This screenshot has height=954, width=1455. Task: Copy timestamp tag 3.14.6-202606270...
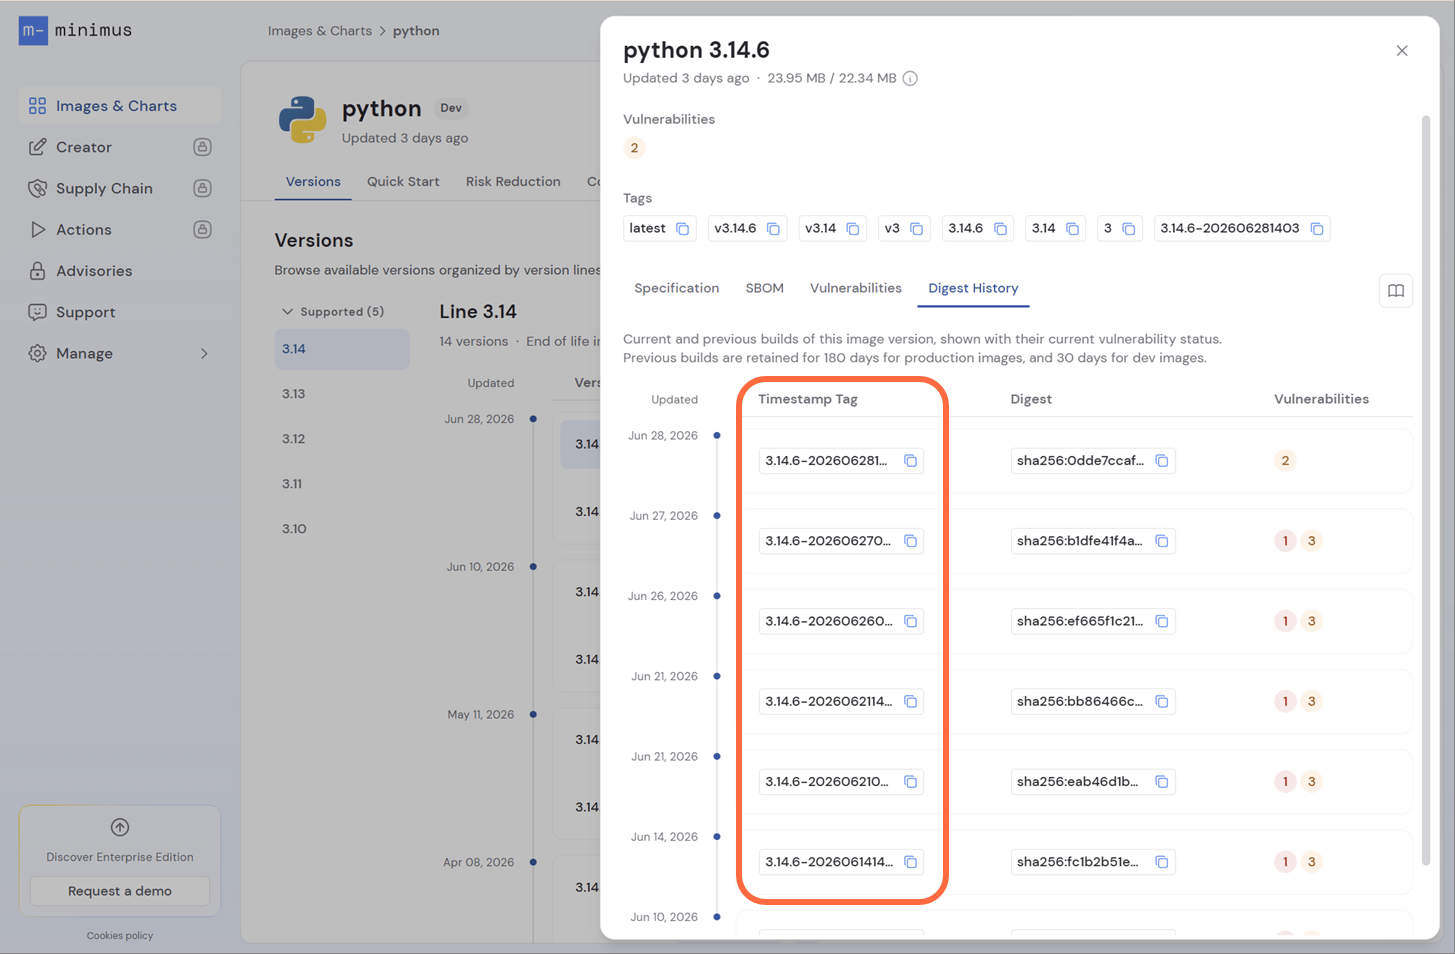click(910, 541)
